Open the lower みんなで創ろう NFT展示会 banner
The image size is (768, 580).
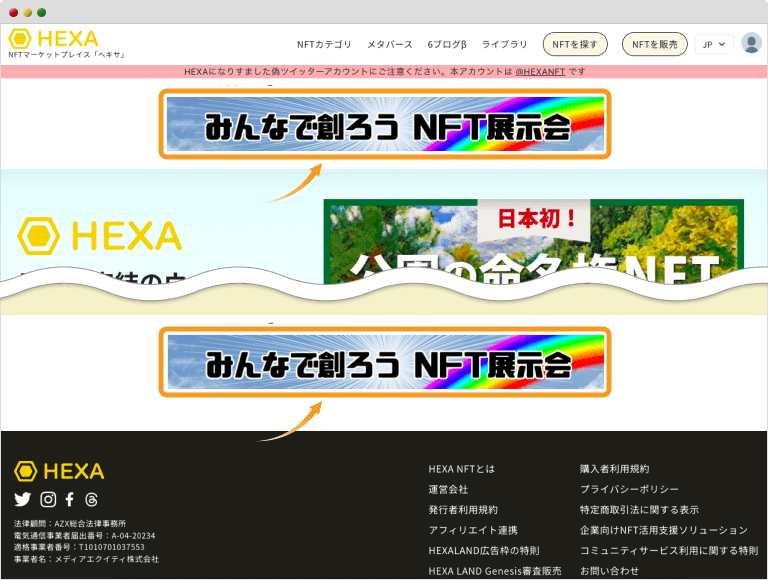[385, 362]
